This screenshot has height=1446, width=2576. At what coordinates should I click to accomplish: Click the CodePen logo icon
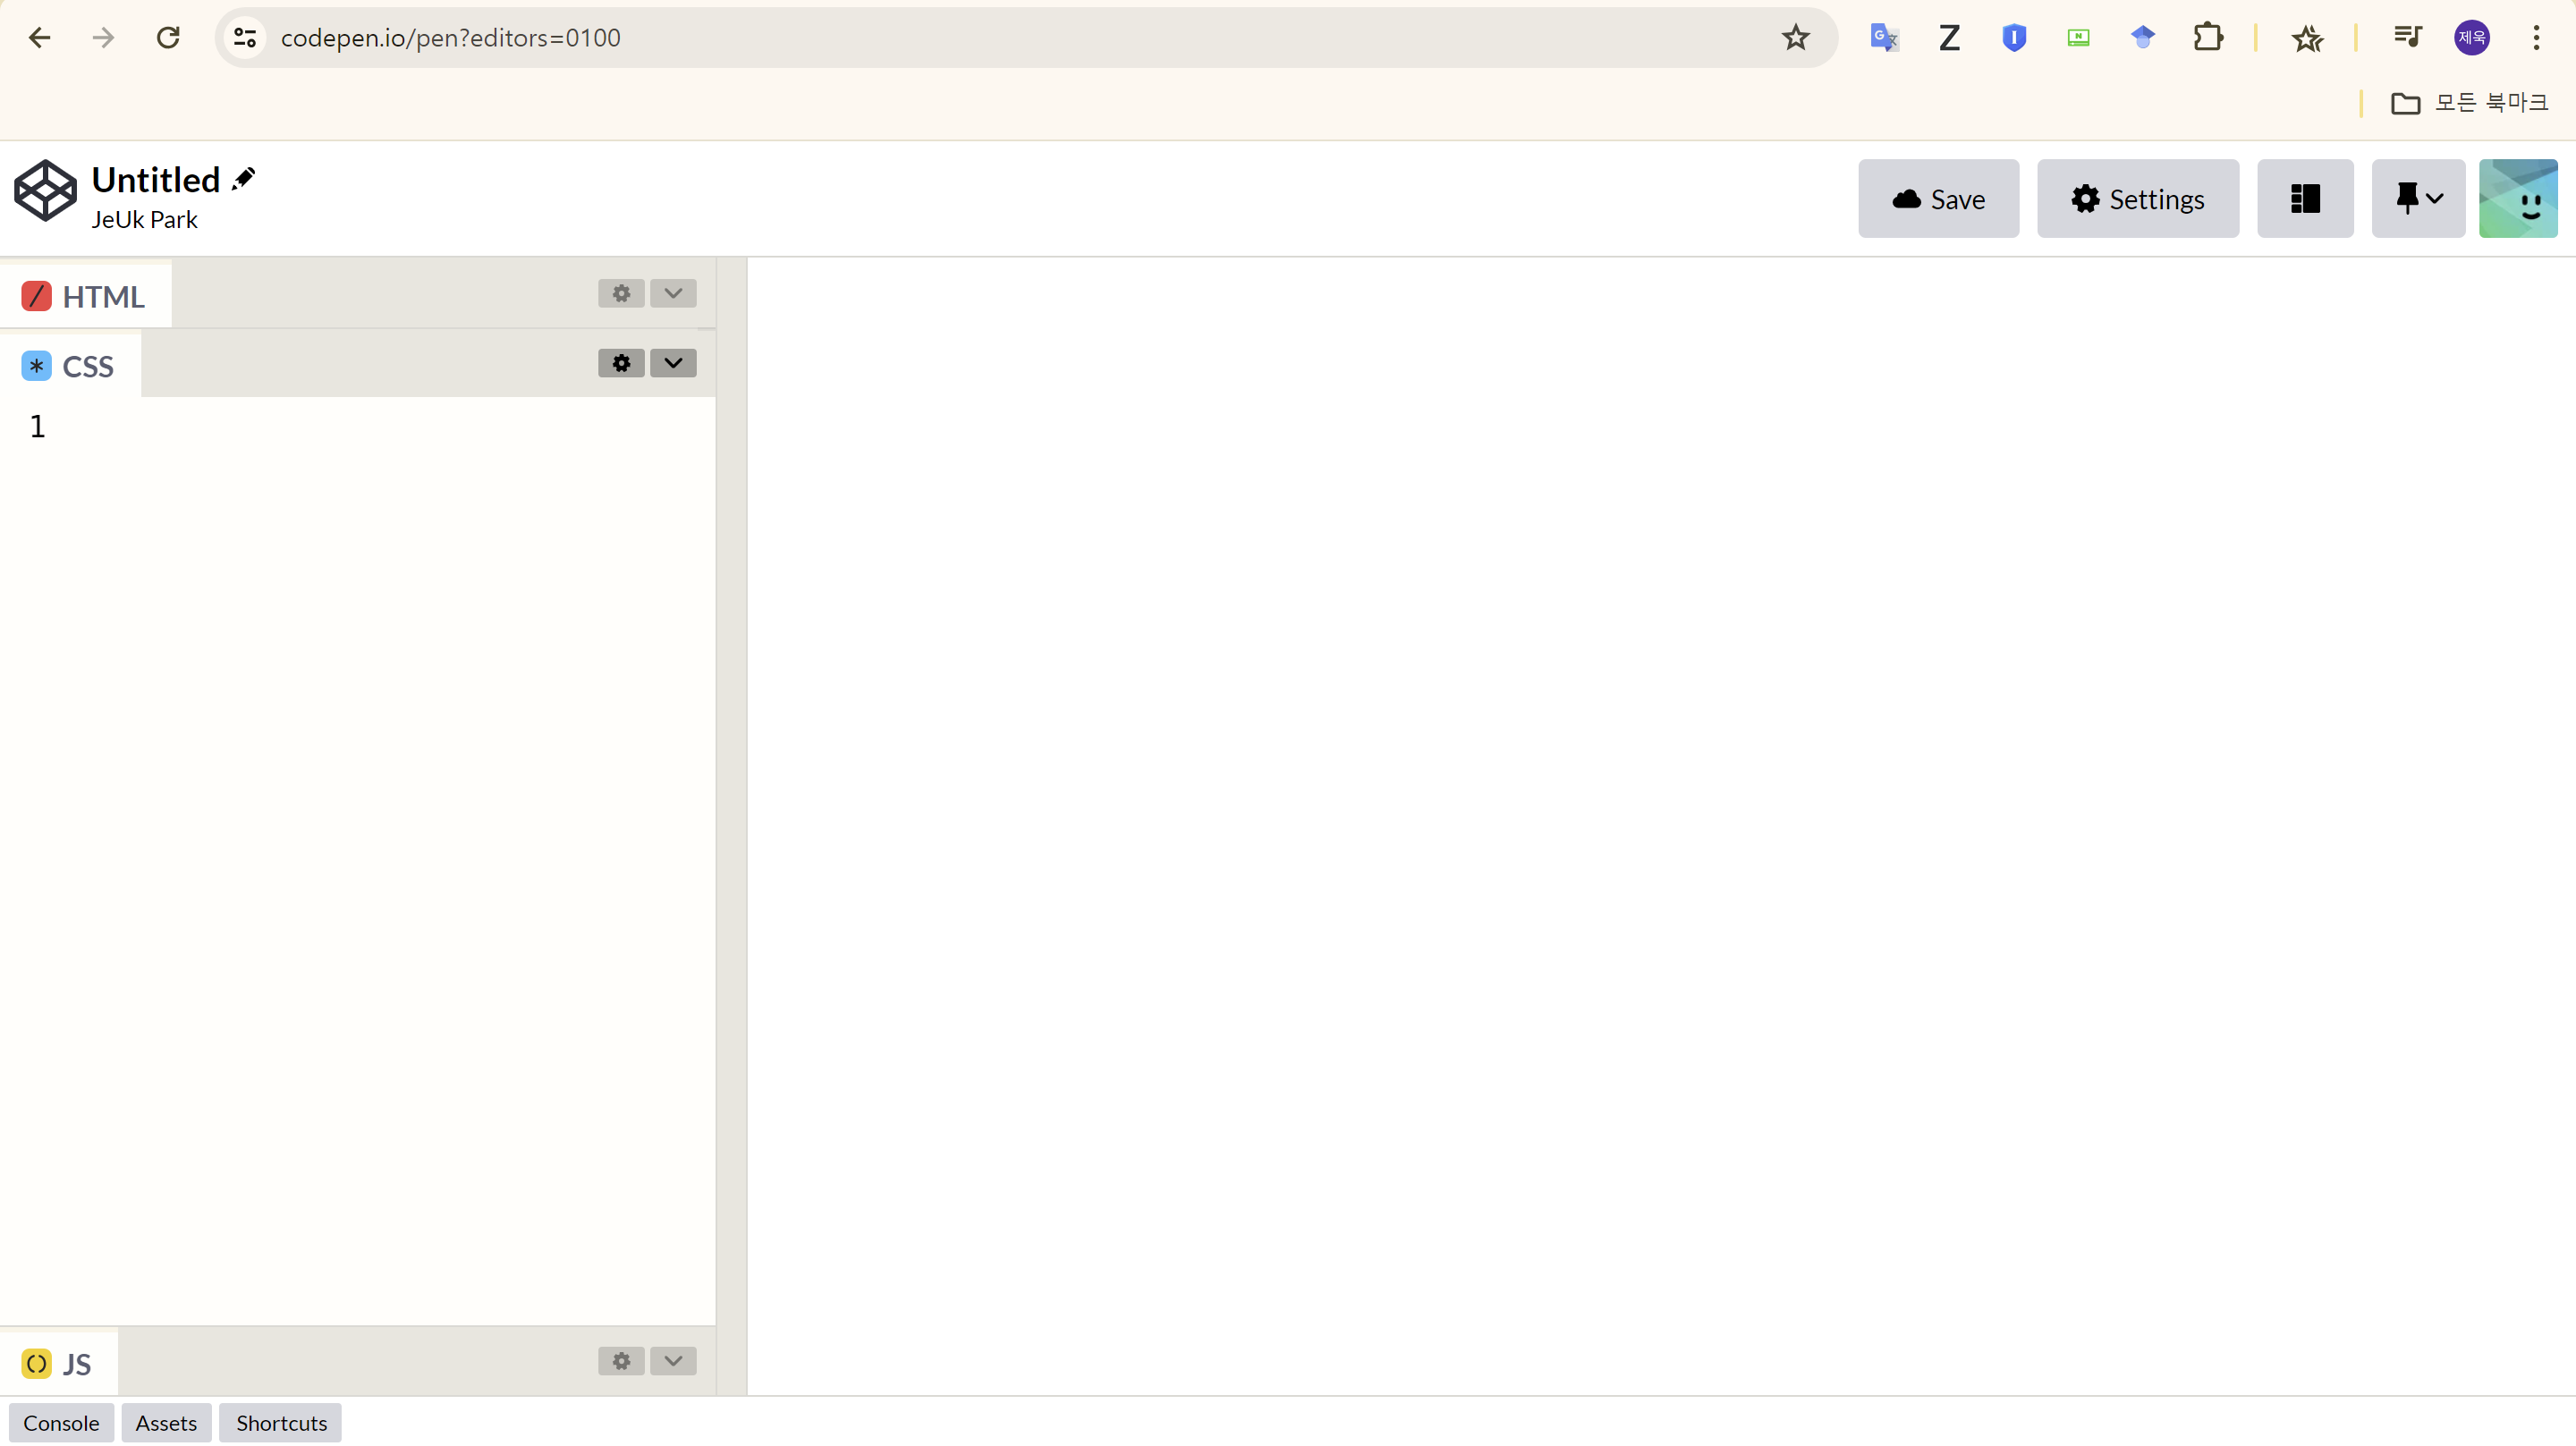[45, 190]
